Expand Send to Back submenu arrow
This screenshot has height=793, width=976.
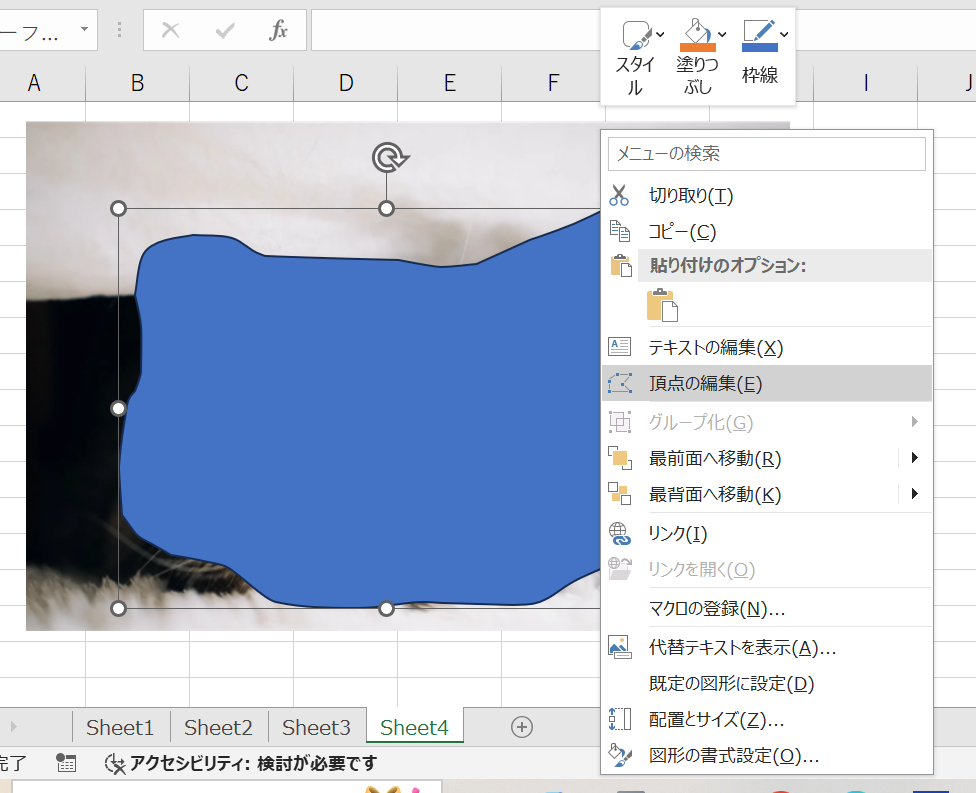pos(914,494)
